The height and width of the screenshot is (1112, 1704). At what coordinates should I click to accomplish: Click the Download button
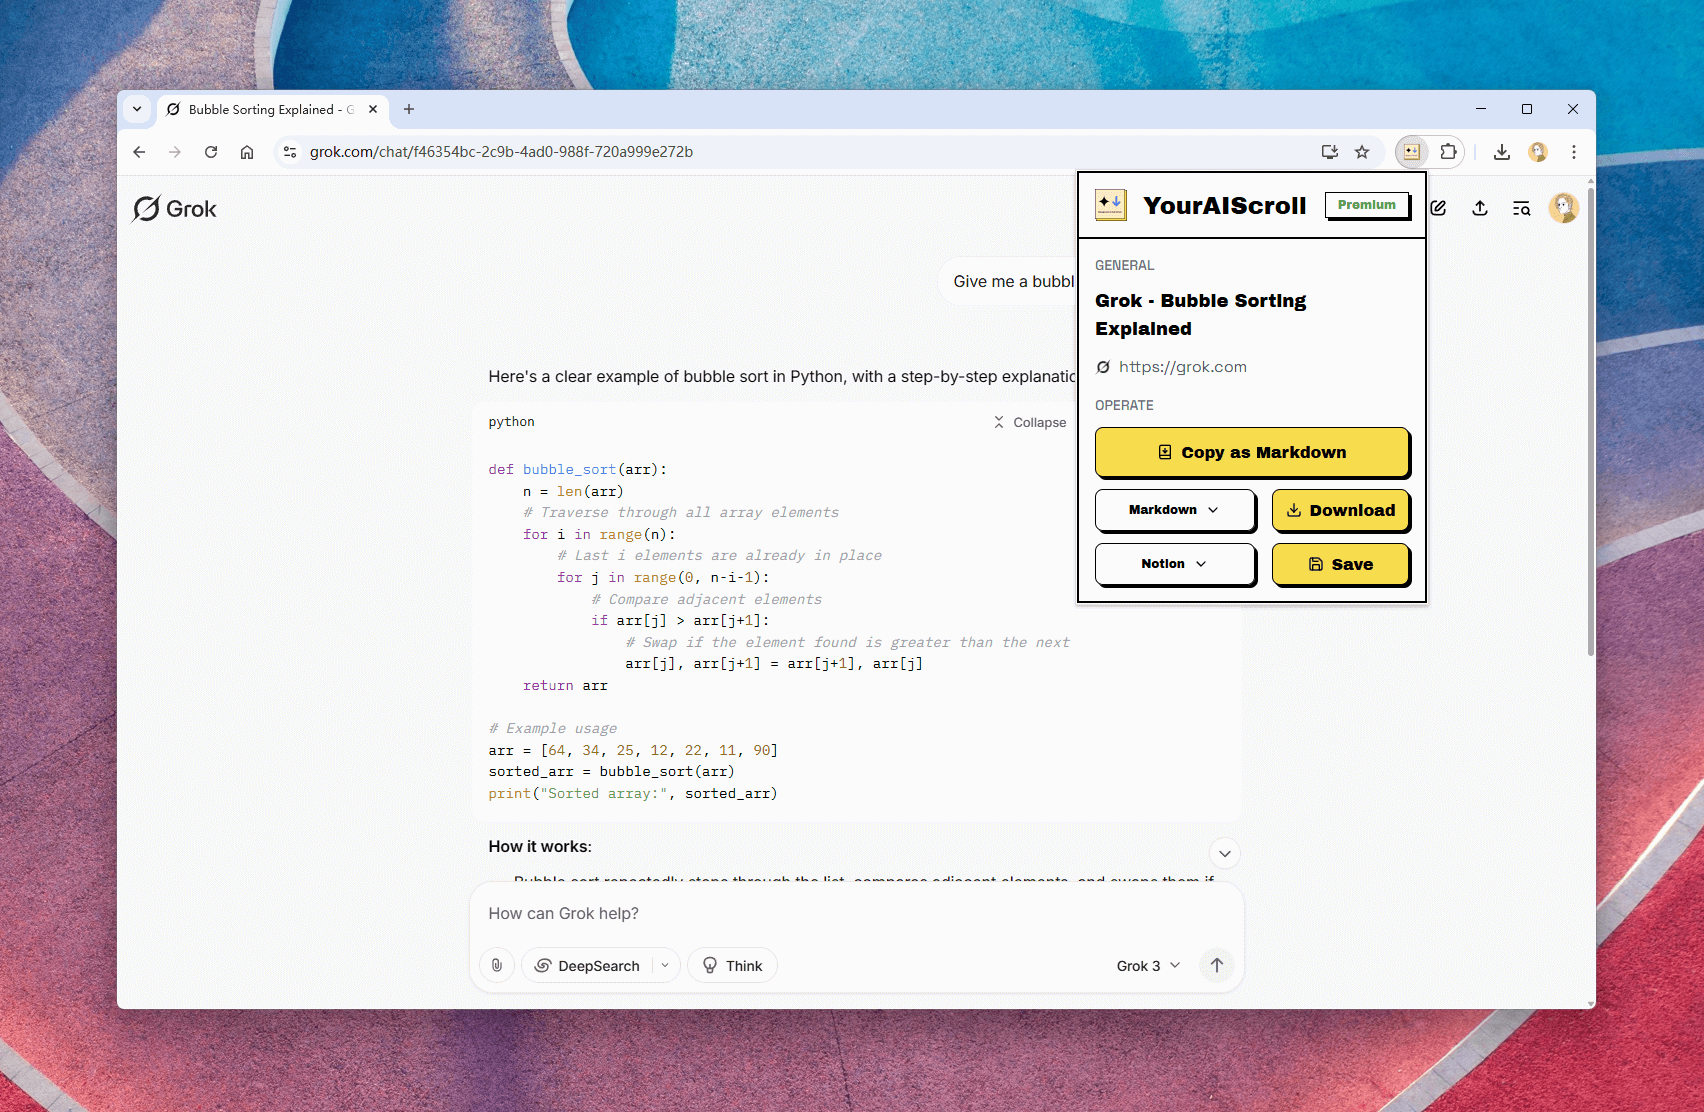(1340, 510)
